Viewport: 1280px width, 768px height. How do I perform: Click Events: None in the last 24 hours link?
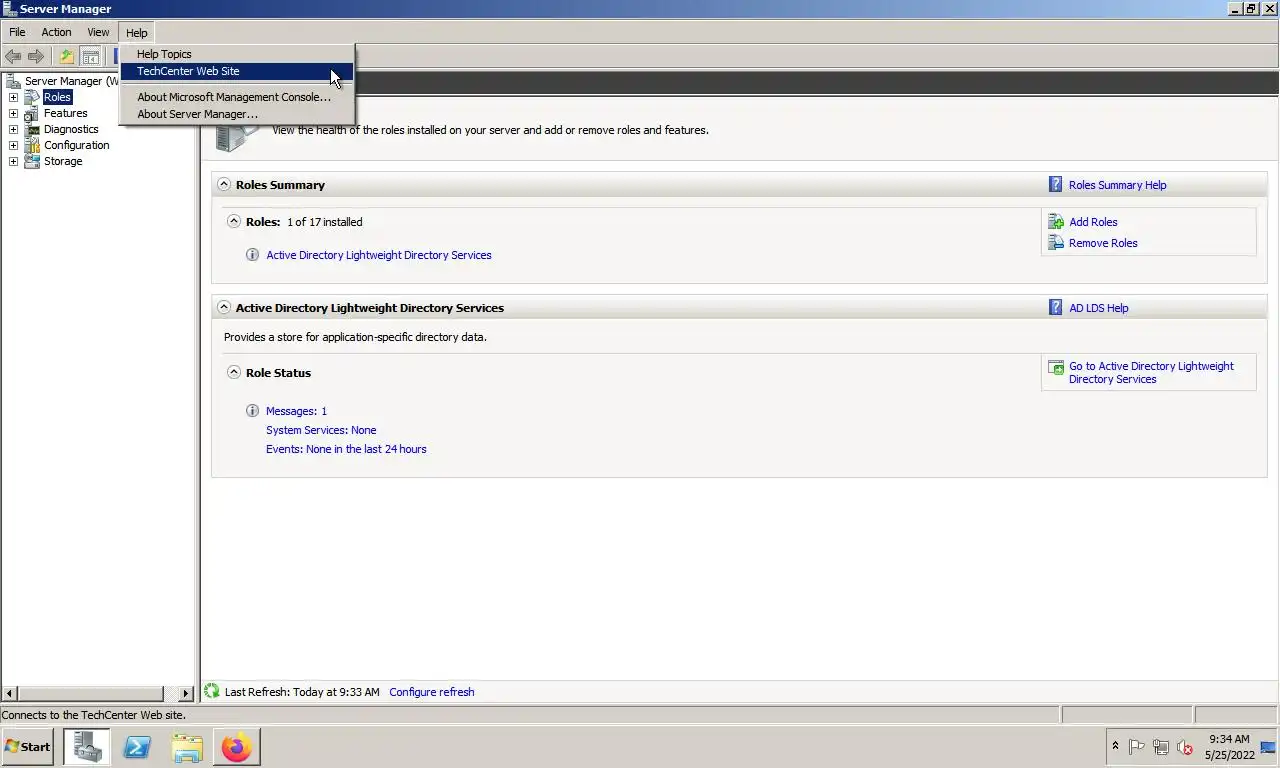[346, 449]
